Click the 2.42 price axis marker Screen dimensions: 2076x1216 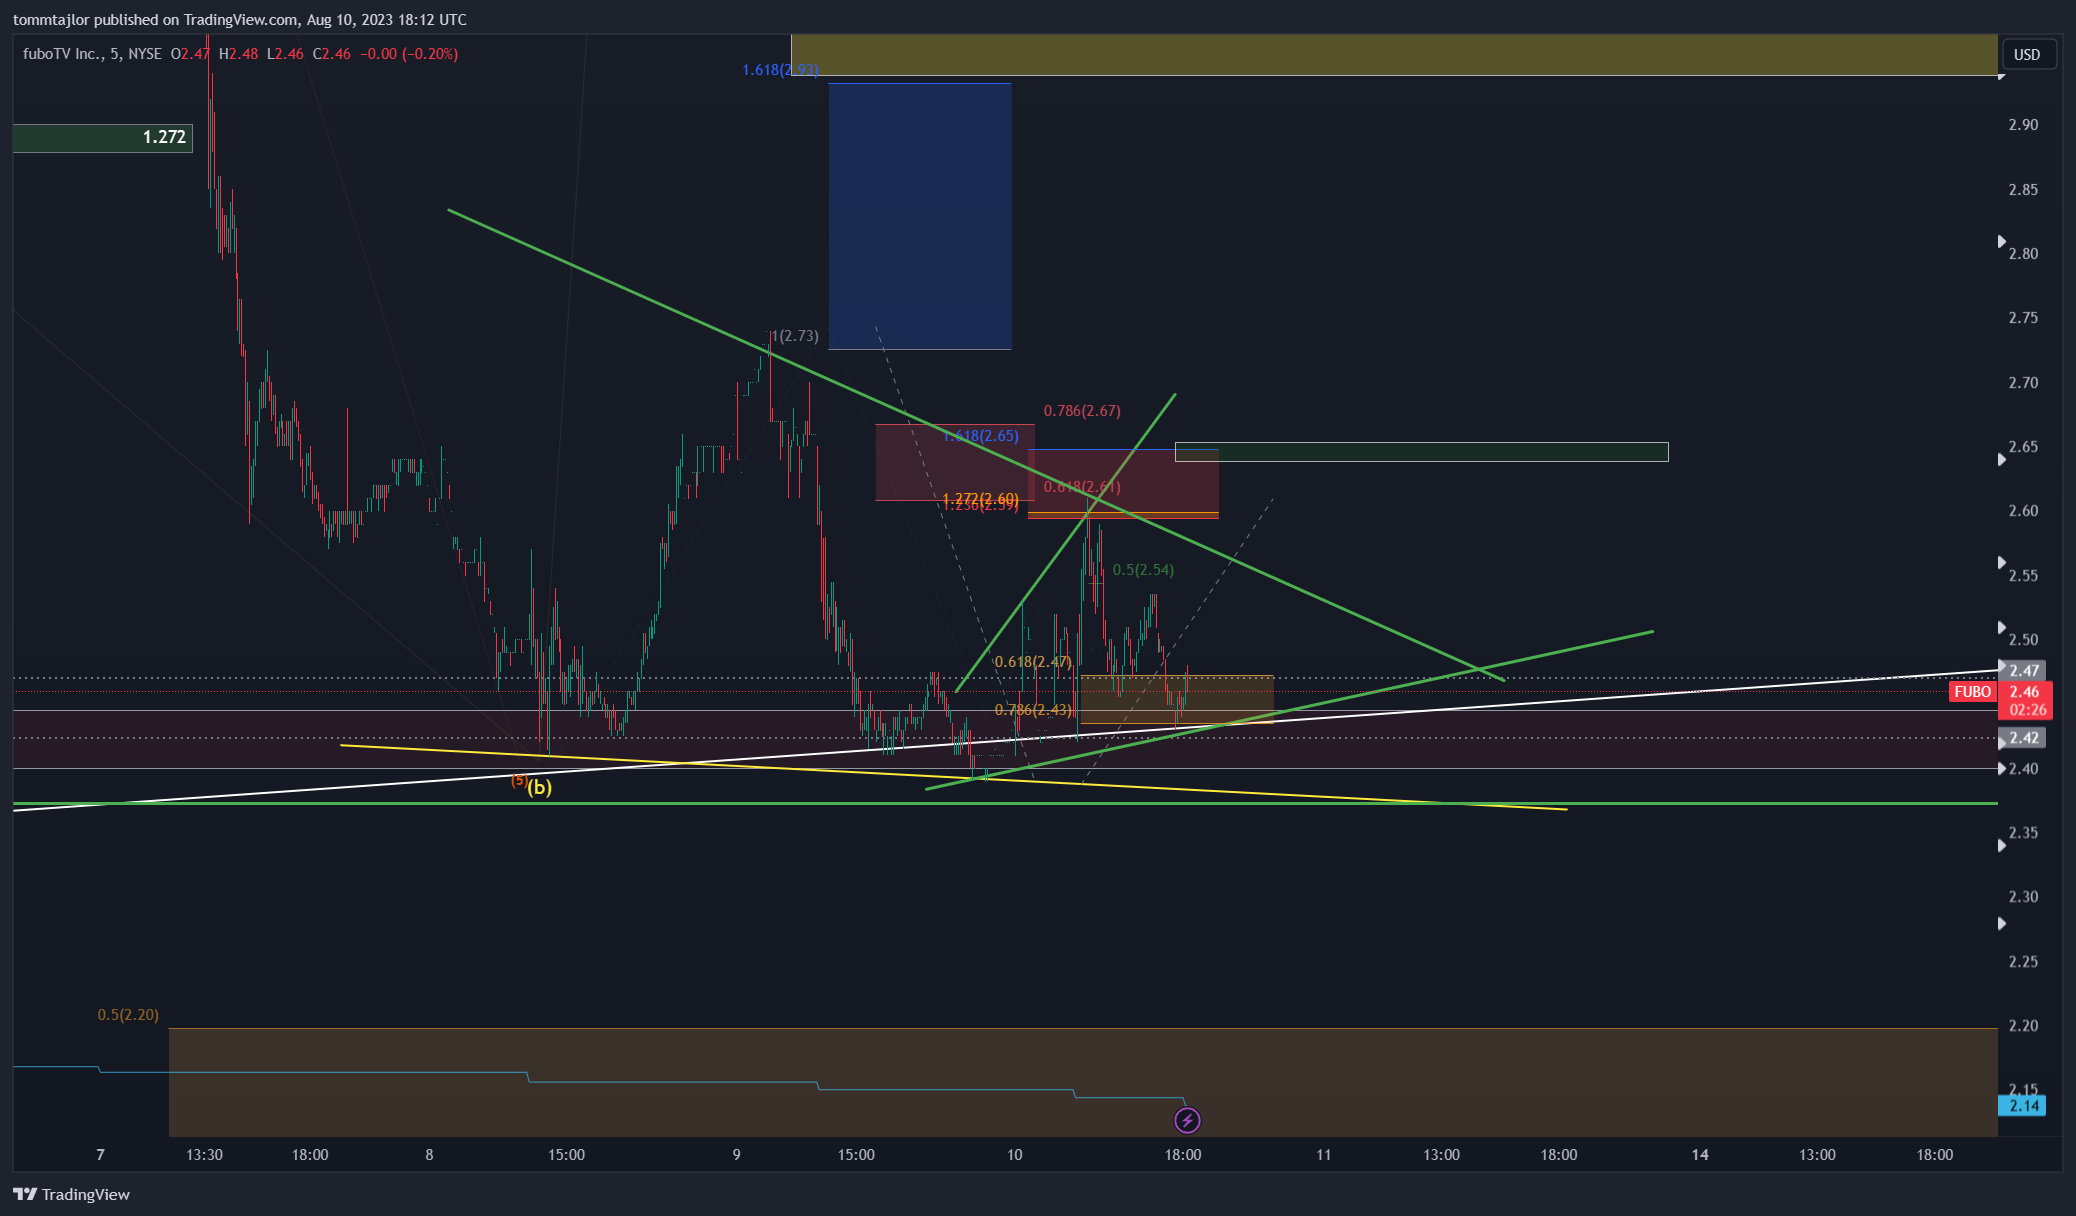tap(2024, 738)
